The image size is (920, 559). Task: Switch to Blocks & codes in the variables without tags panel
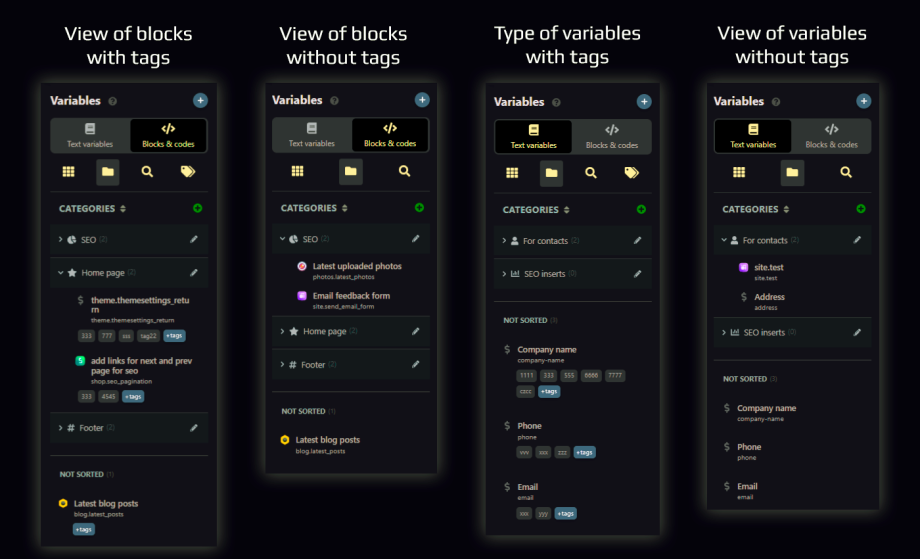coord(831,136)
